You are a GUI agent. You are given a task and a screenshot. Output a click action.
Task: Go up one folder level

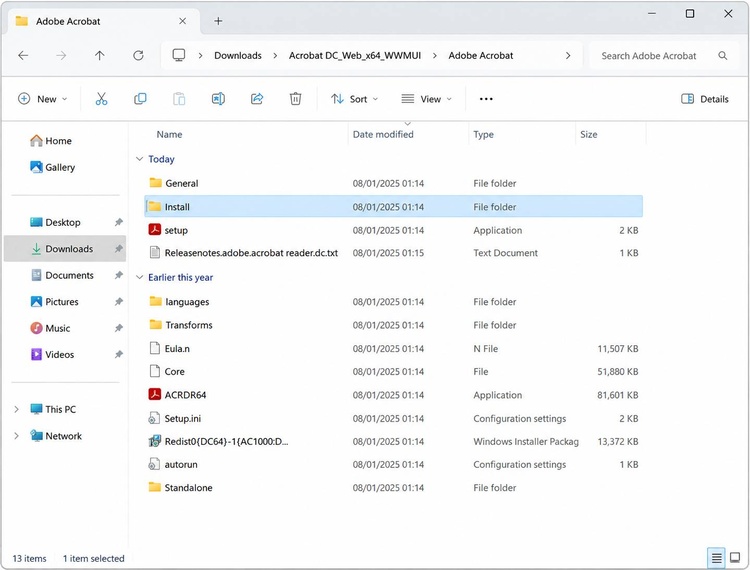(99, 55)
